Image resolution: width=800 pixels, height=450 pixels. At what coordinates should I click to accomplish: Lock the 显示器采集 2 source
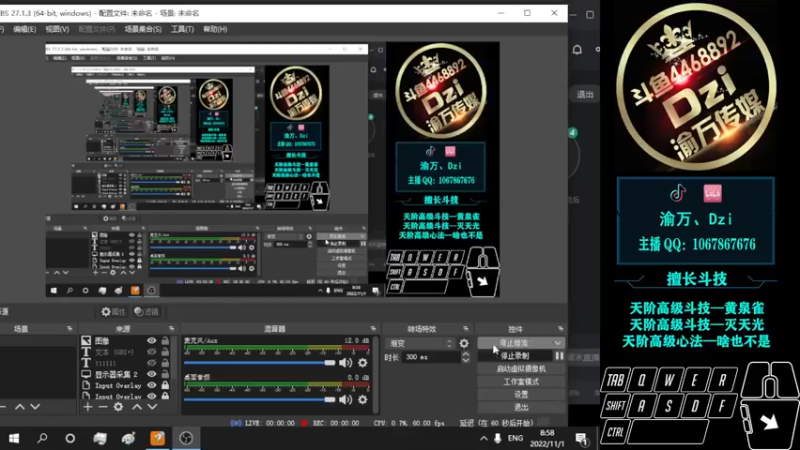[165, 374]
